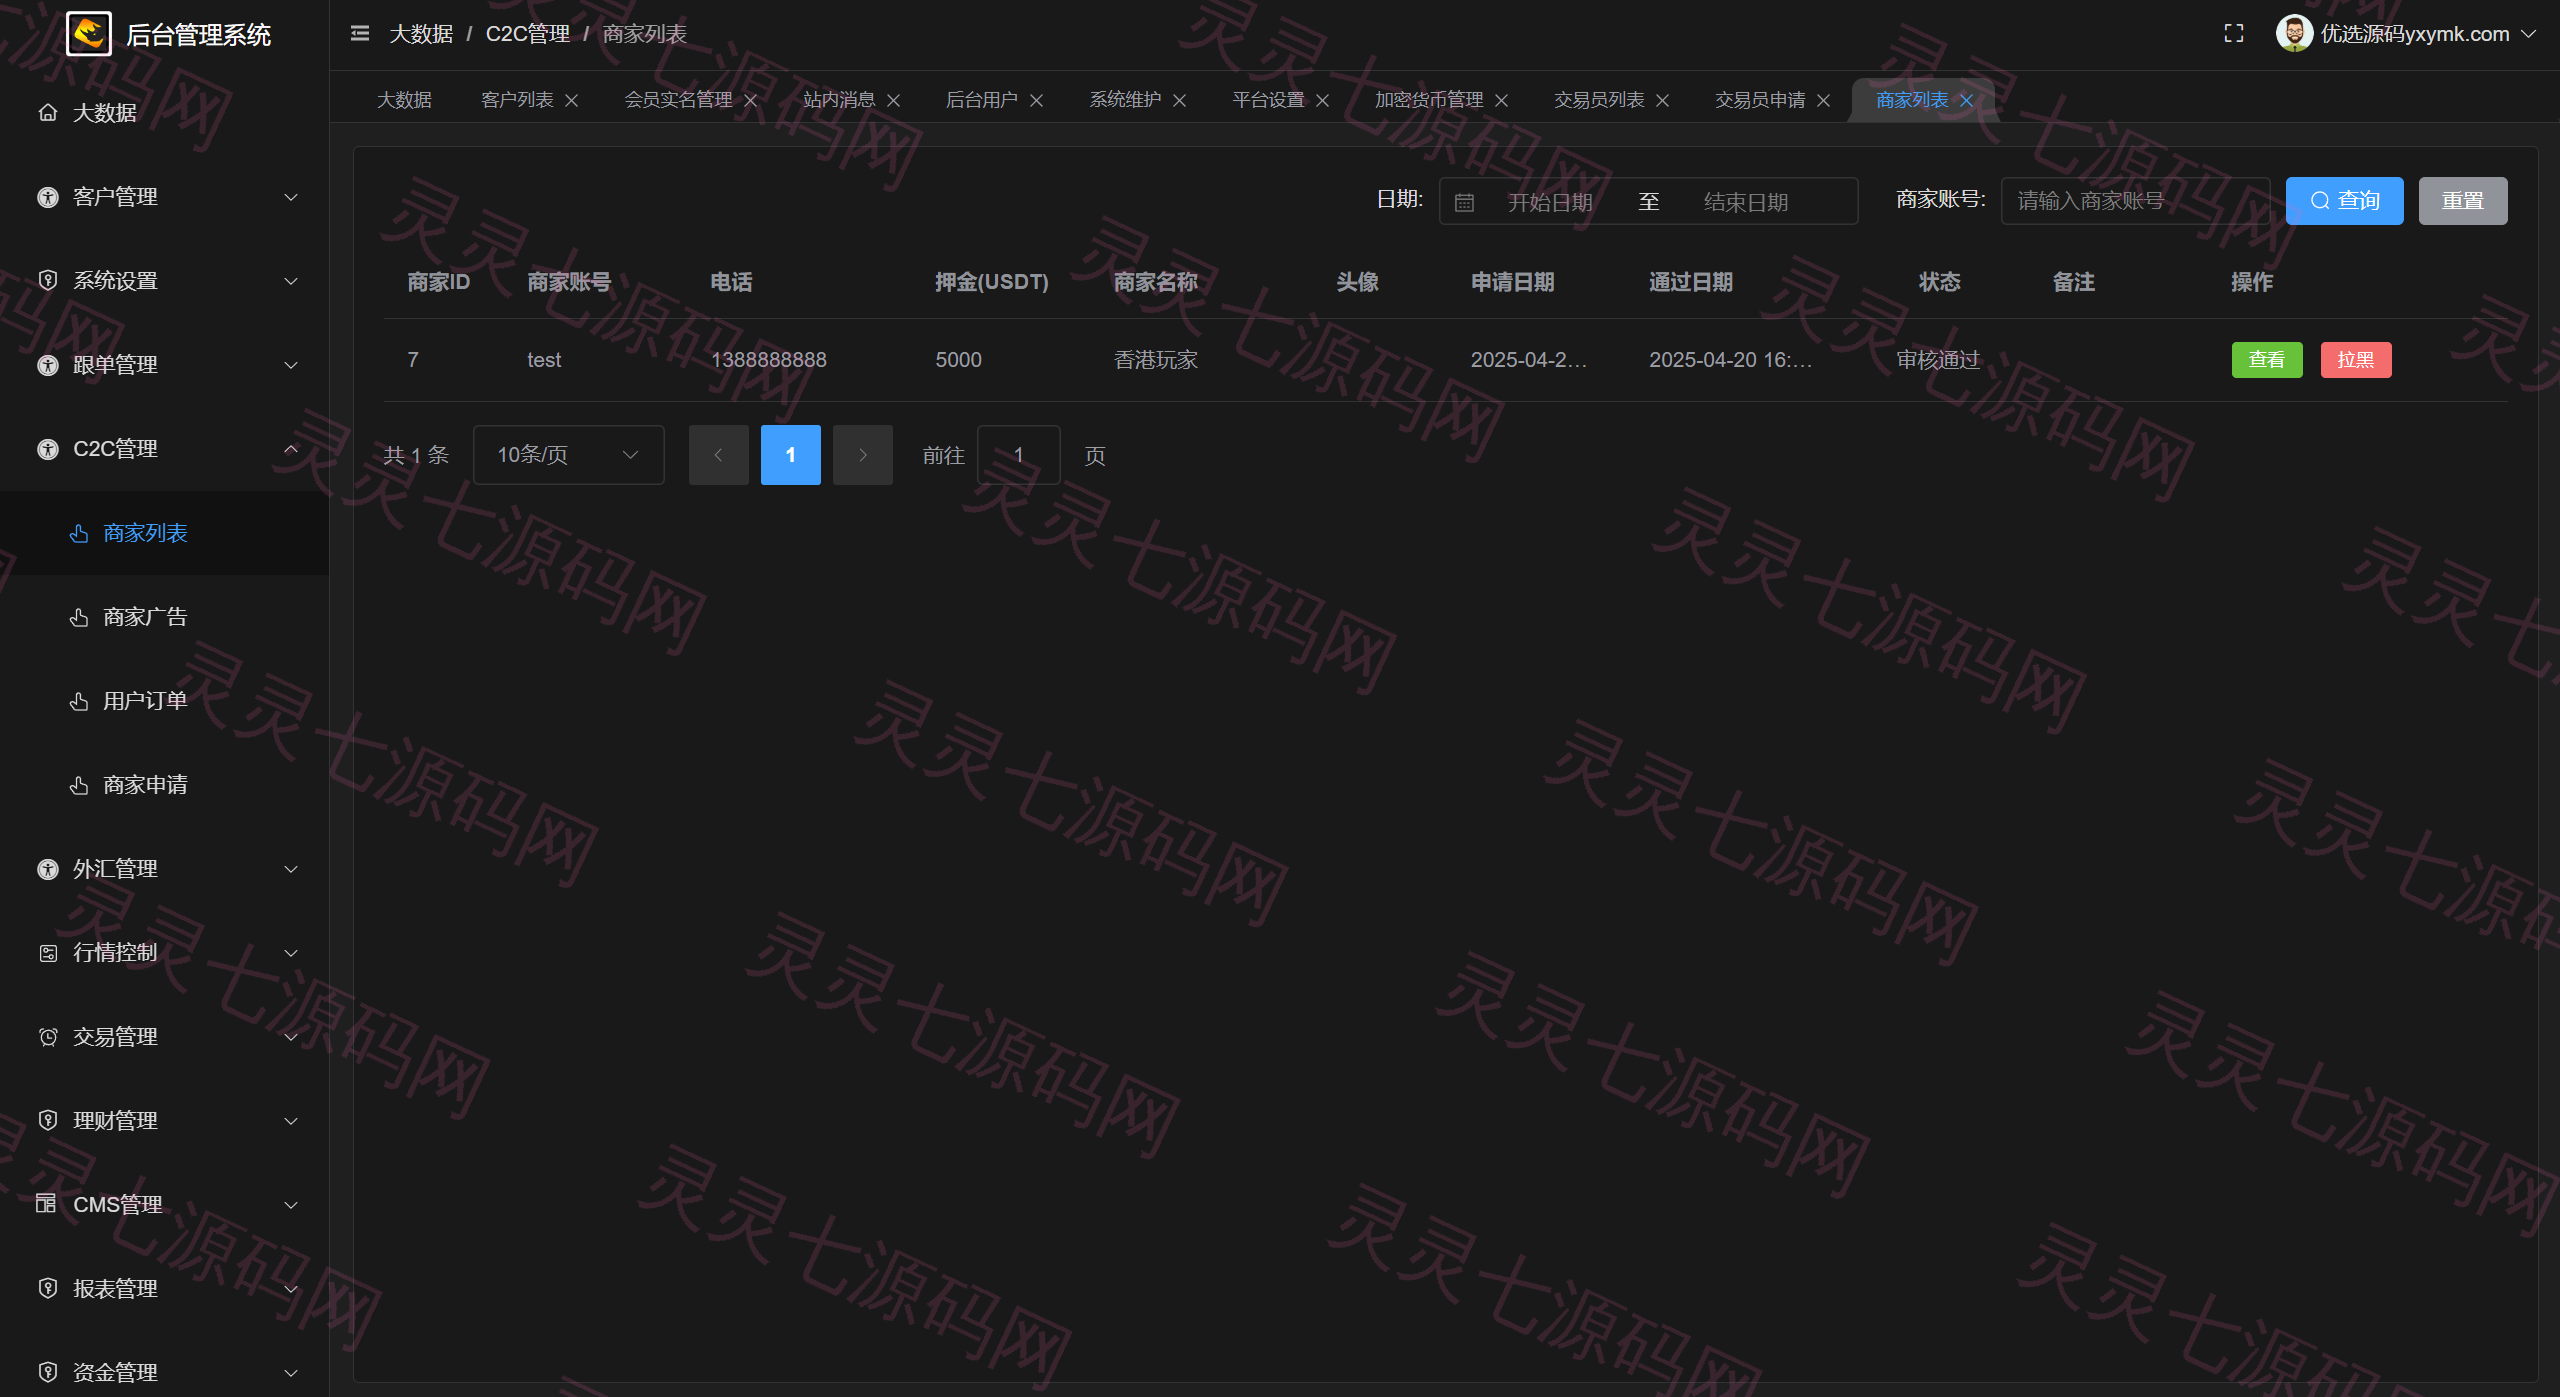2560x1397 pixels.
Task: Expand 行情控制 sidebar menu
Action: click(x=165, y=953)
